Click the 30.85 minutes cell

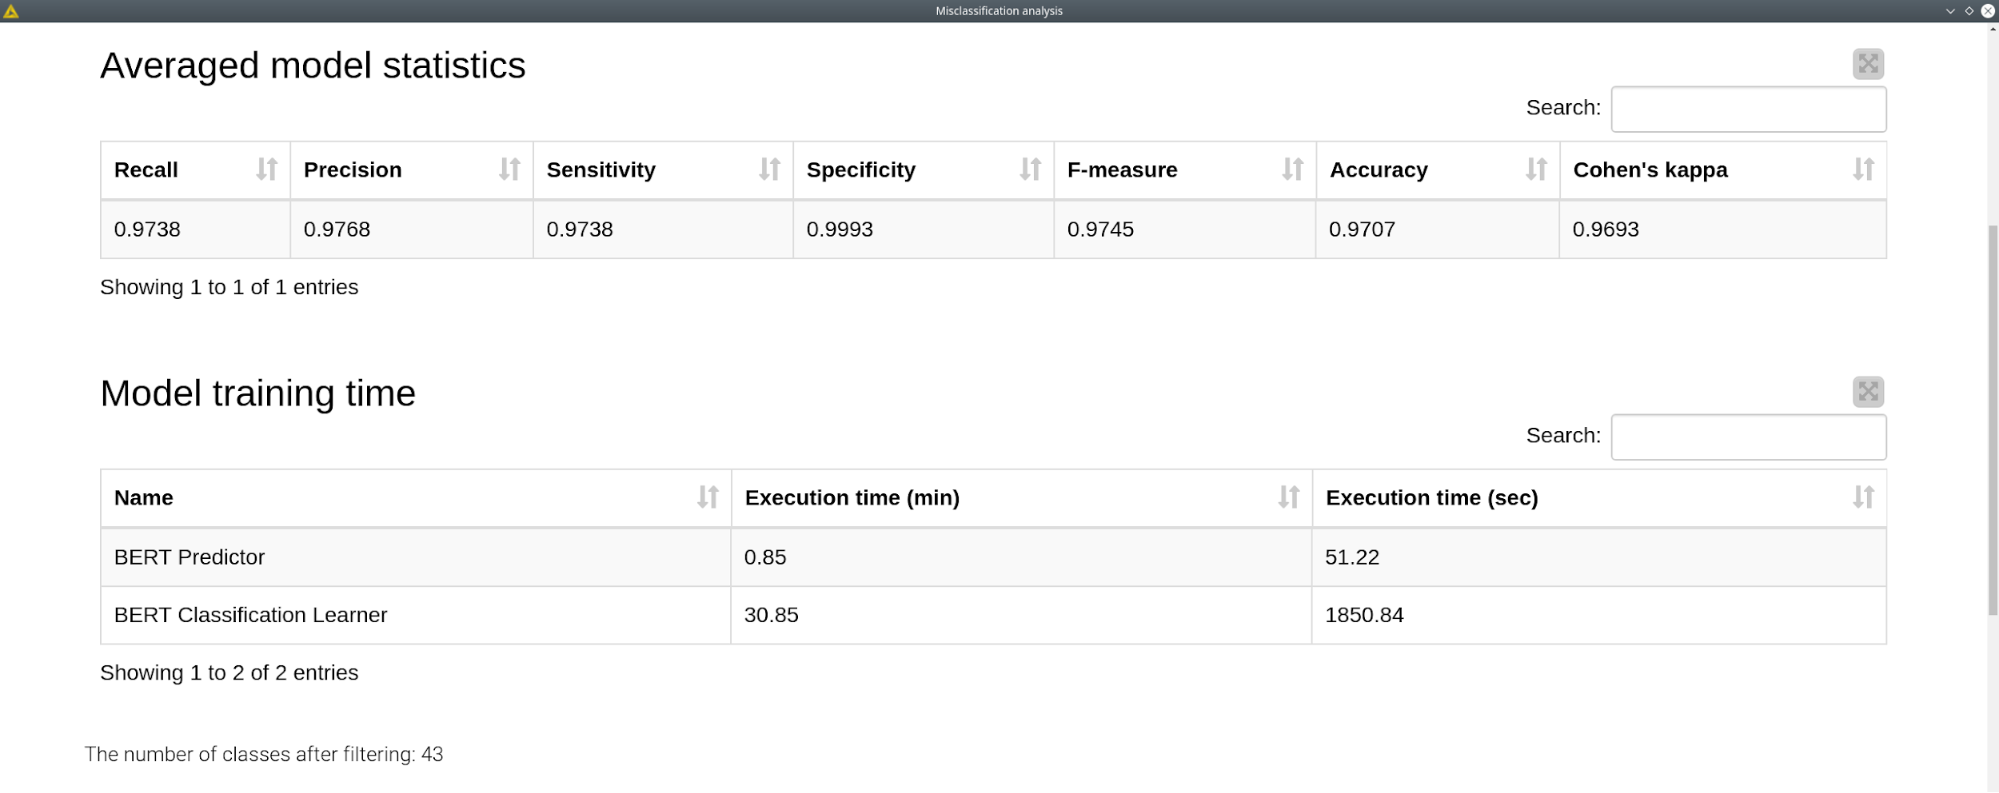[x=1021, y=615]
